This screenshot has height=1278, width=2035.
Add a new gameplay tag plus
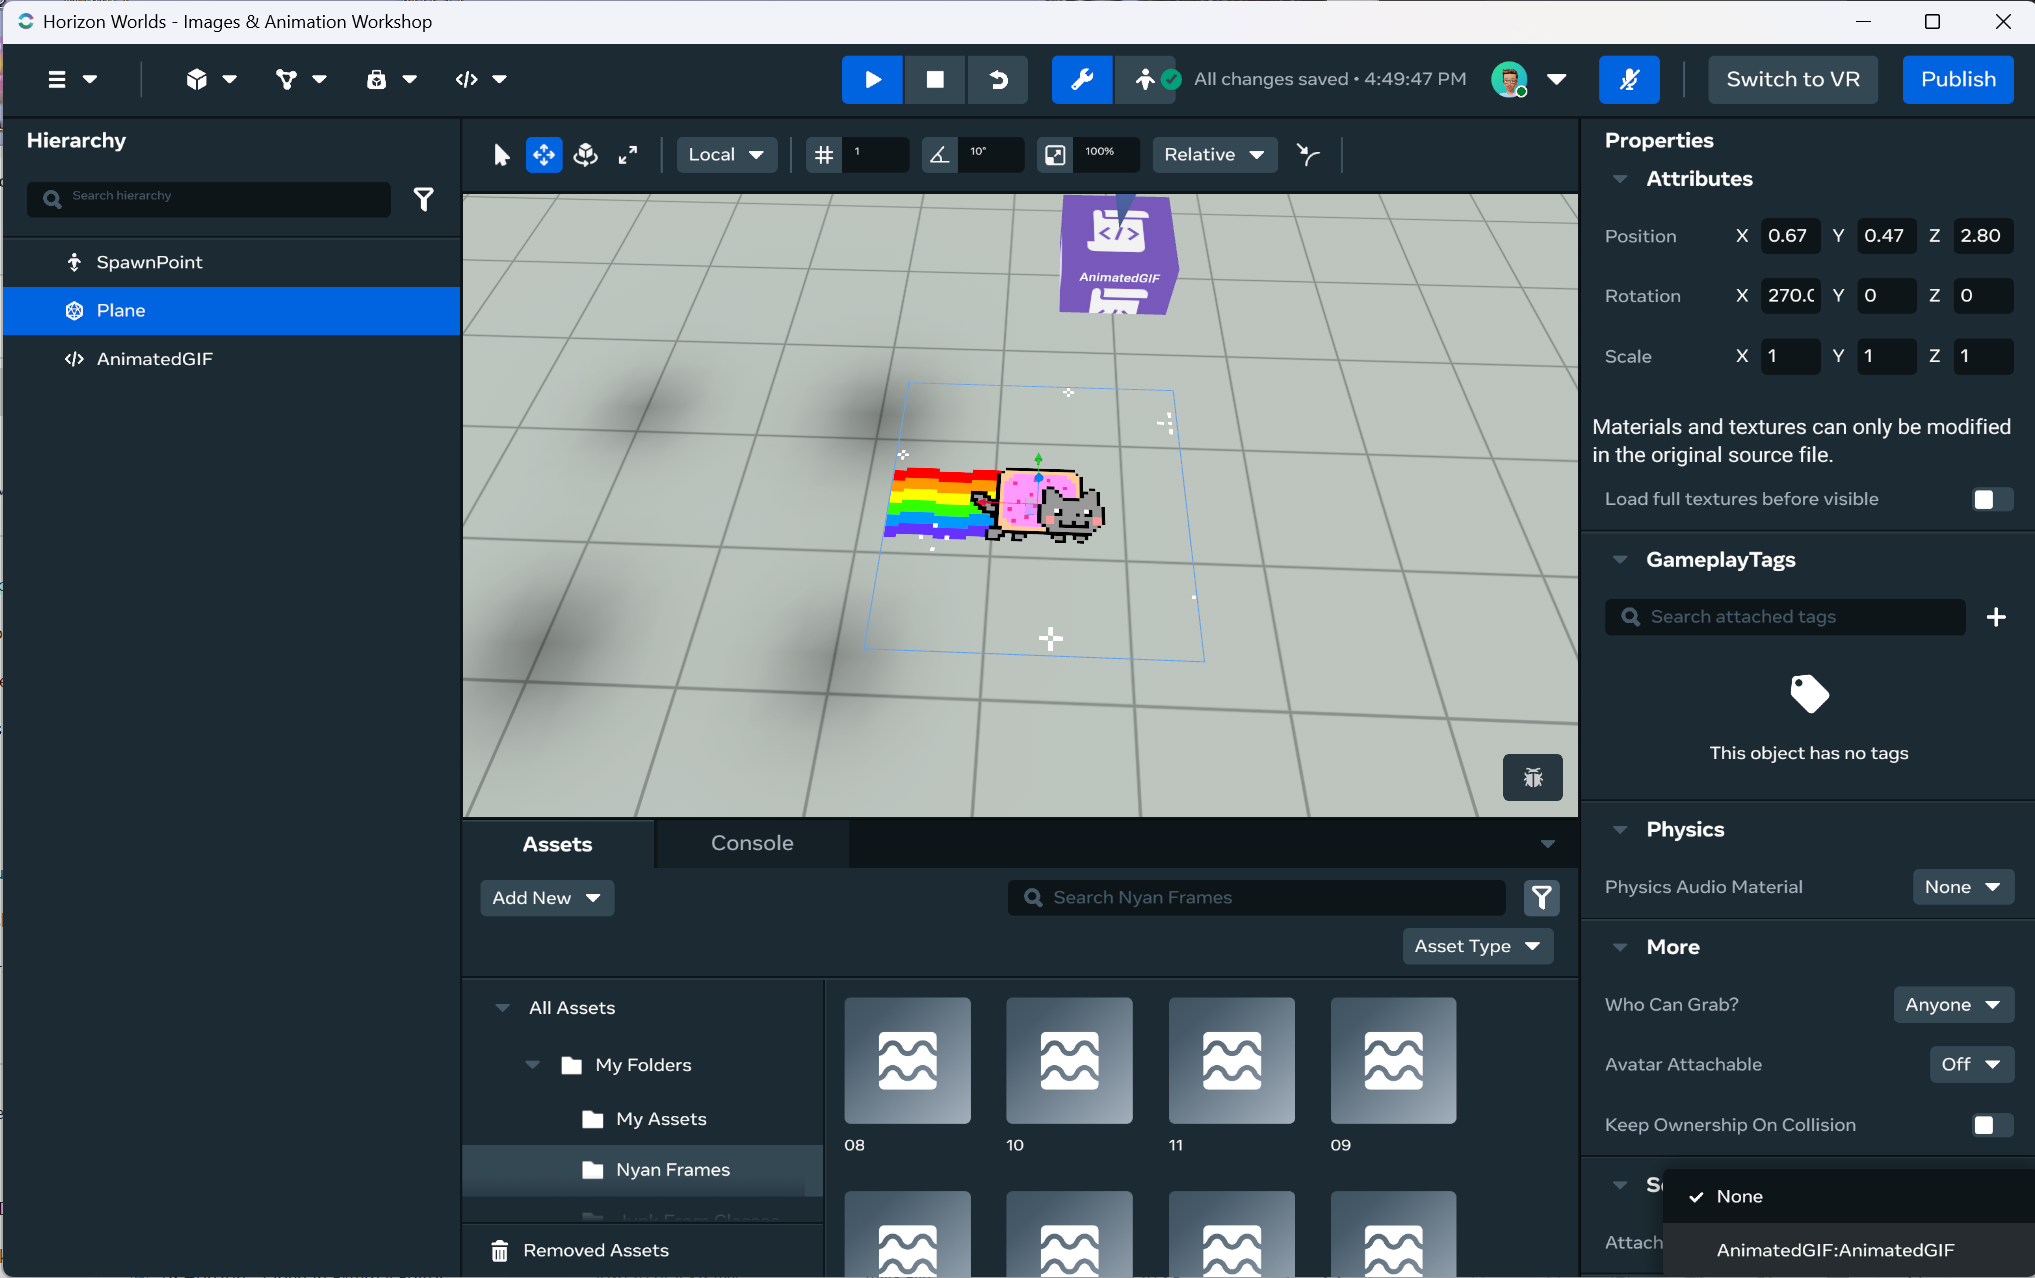point(1996,617)
